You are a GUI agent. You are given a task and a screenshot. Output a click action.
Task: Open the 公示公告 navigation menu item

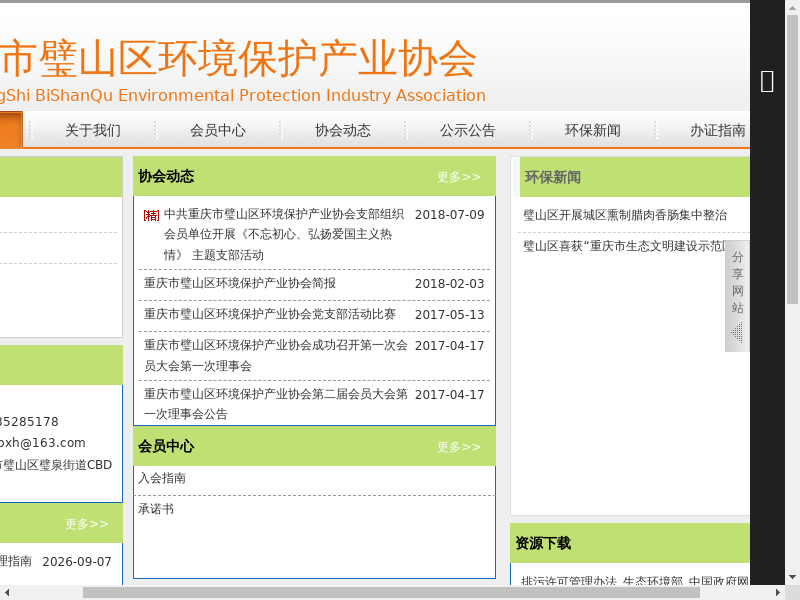[x=468, y=131]
